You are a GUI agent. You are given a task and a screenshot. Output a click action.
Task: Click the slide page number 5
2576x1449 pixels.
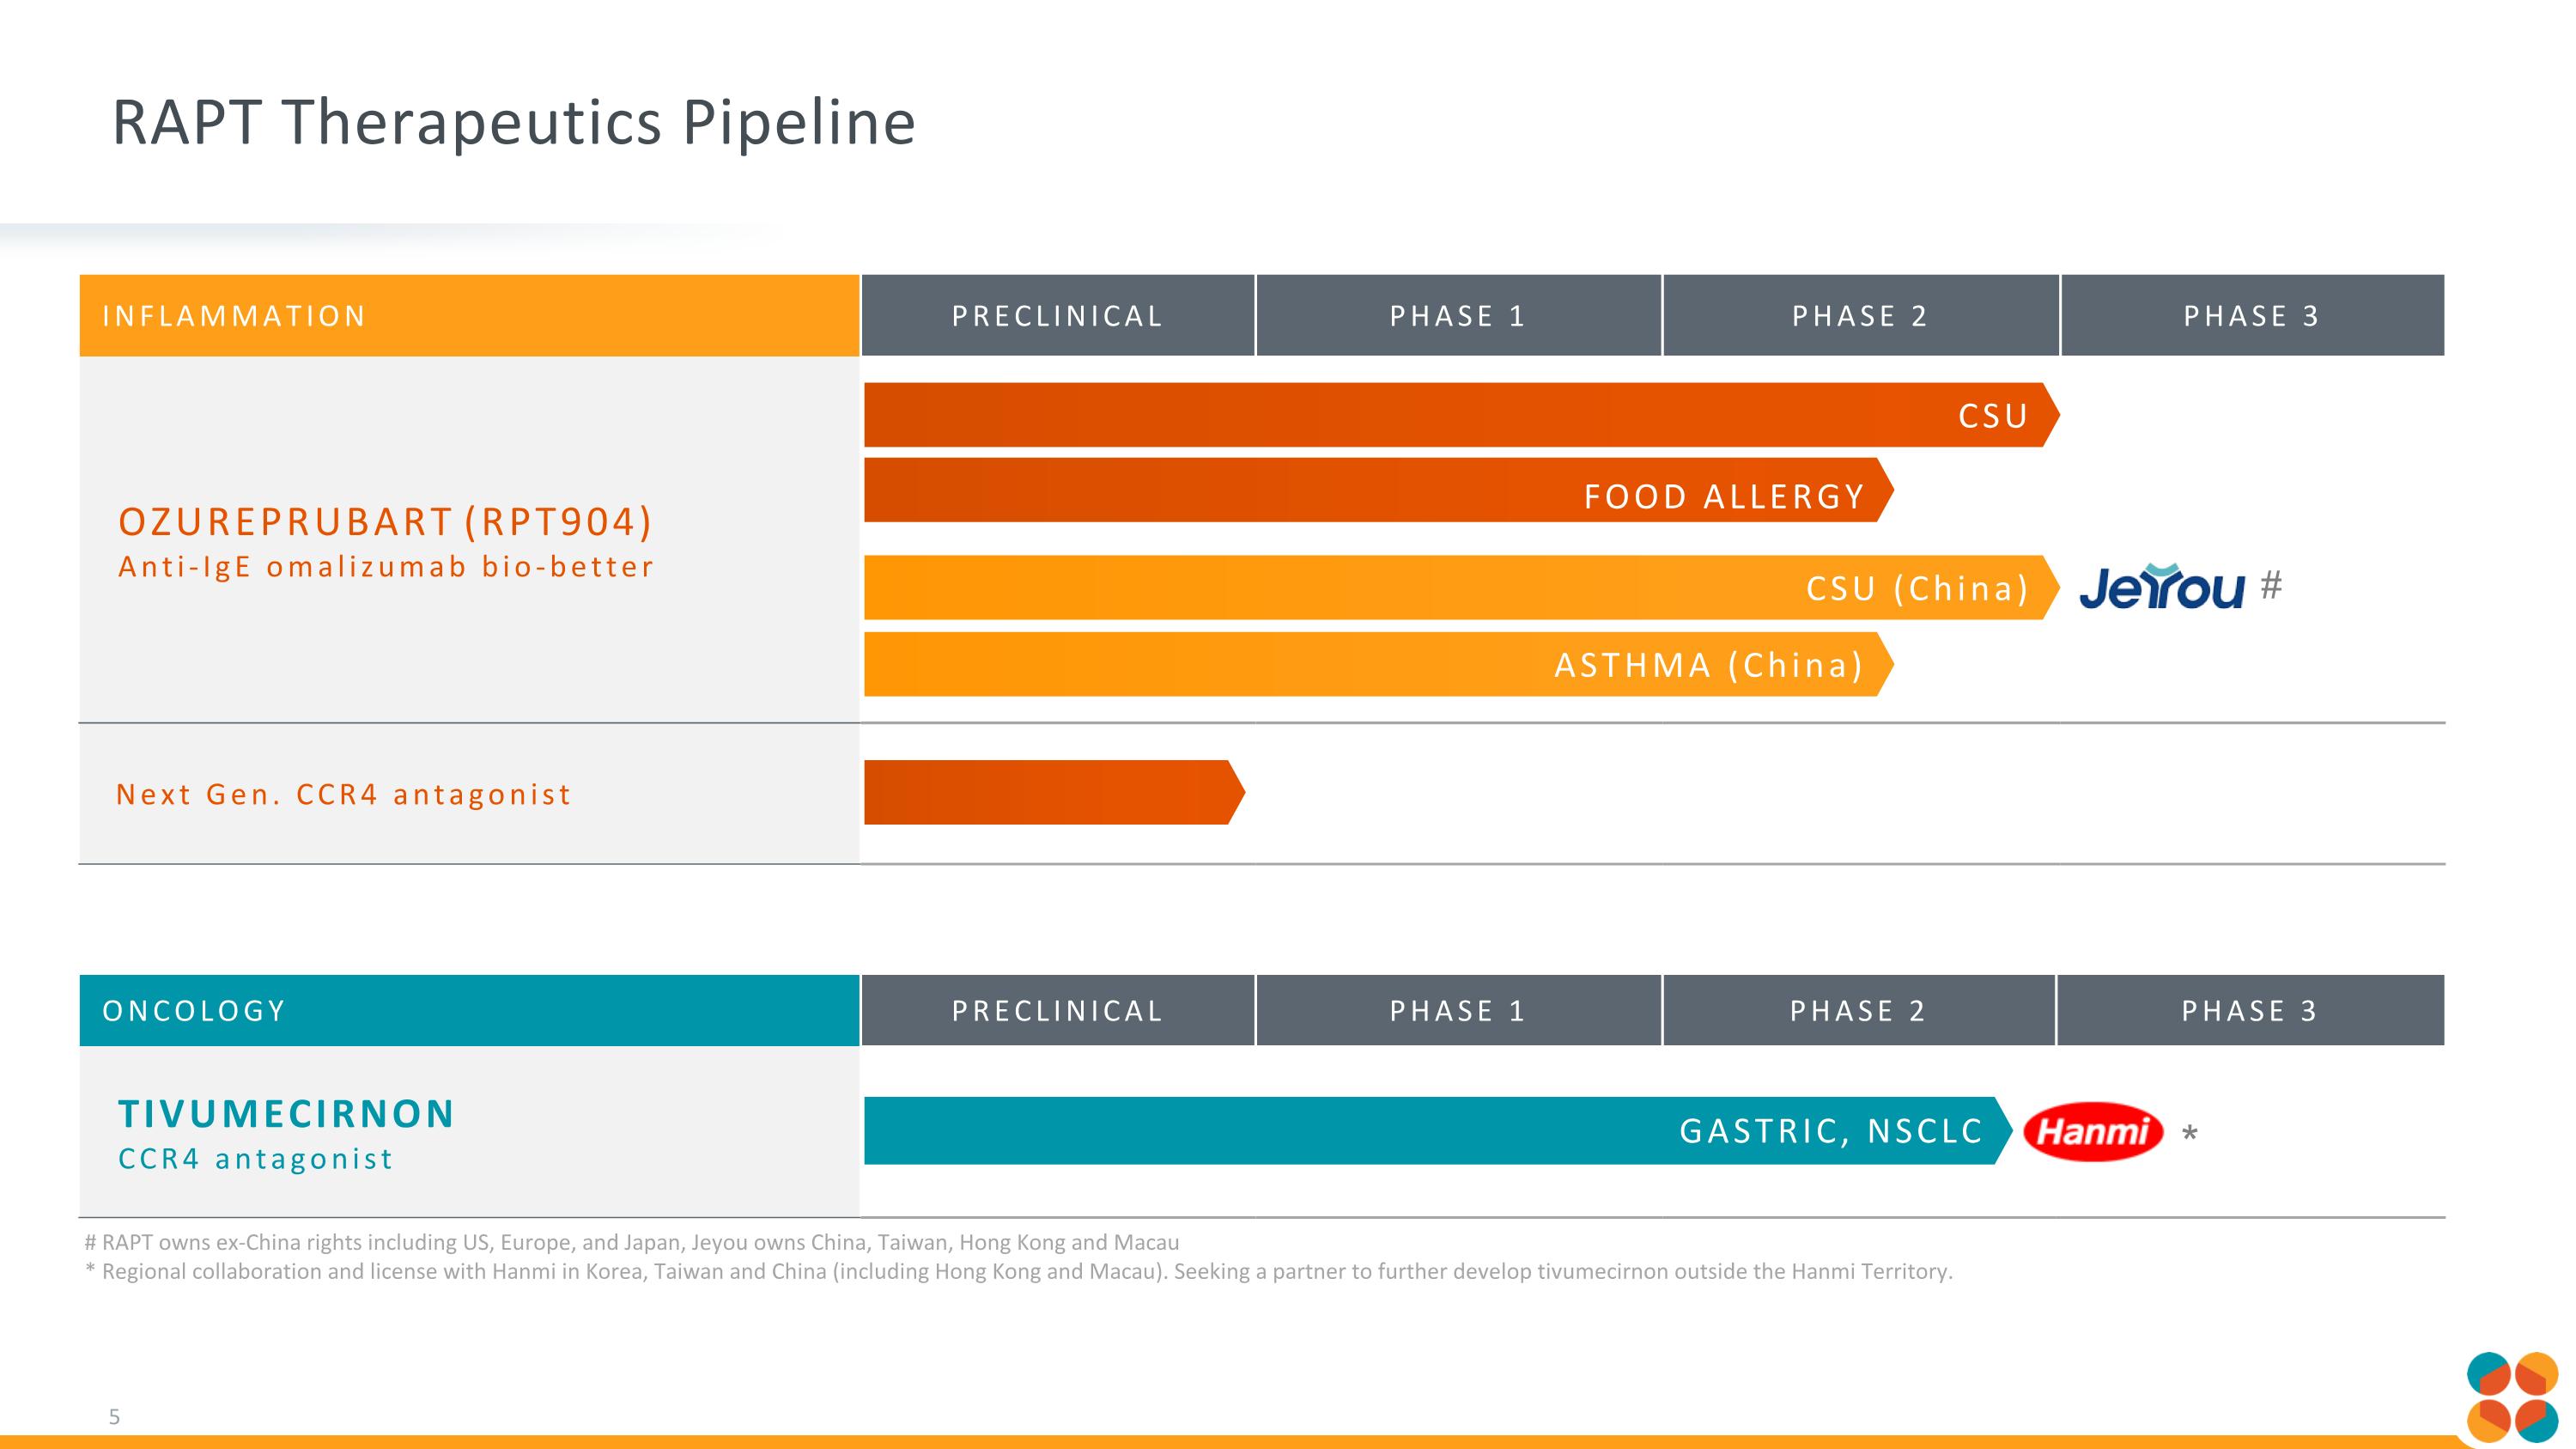(x=114, y=1417)
